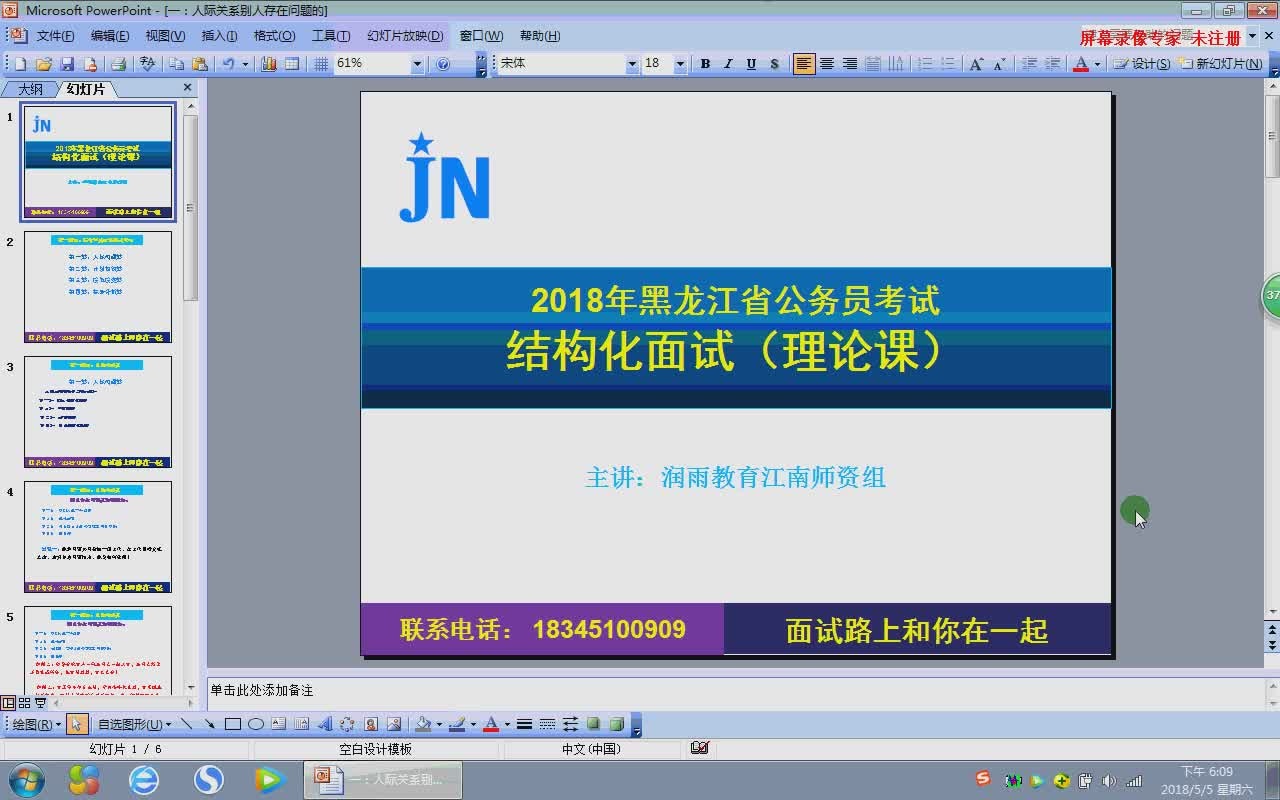This screenshot has height=800, width=1280.
Task: Open the 插入(I) menu
Action: (220, 36)
